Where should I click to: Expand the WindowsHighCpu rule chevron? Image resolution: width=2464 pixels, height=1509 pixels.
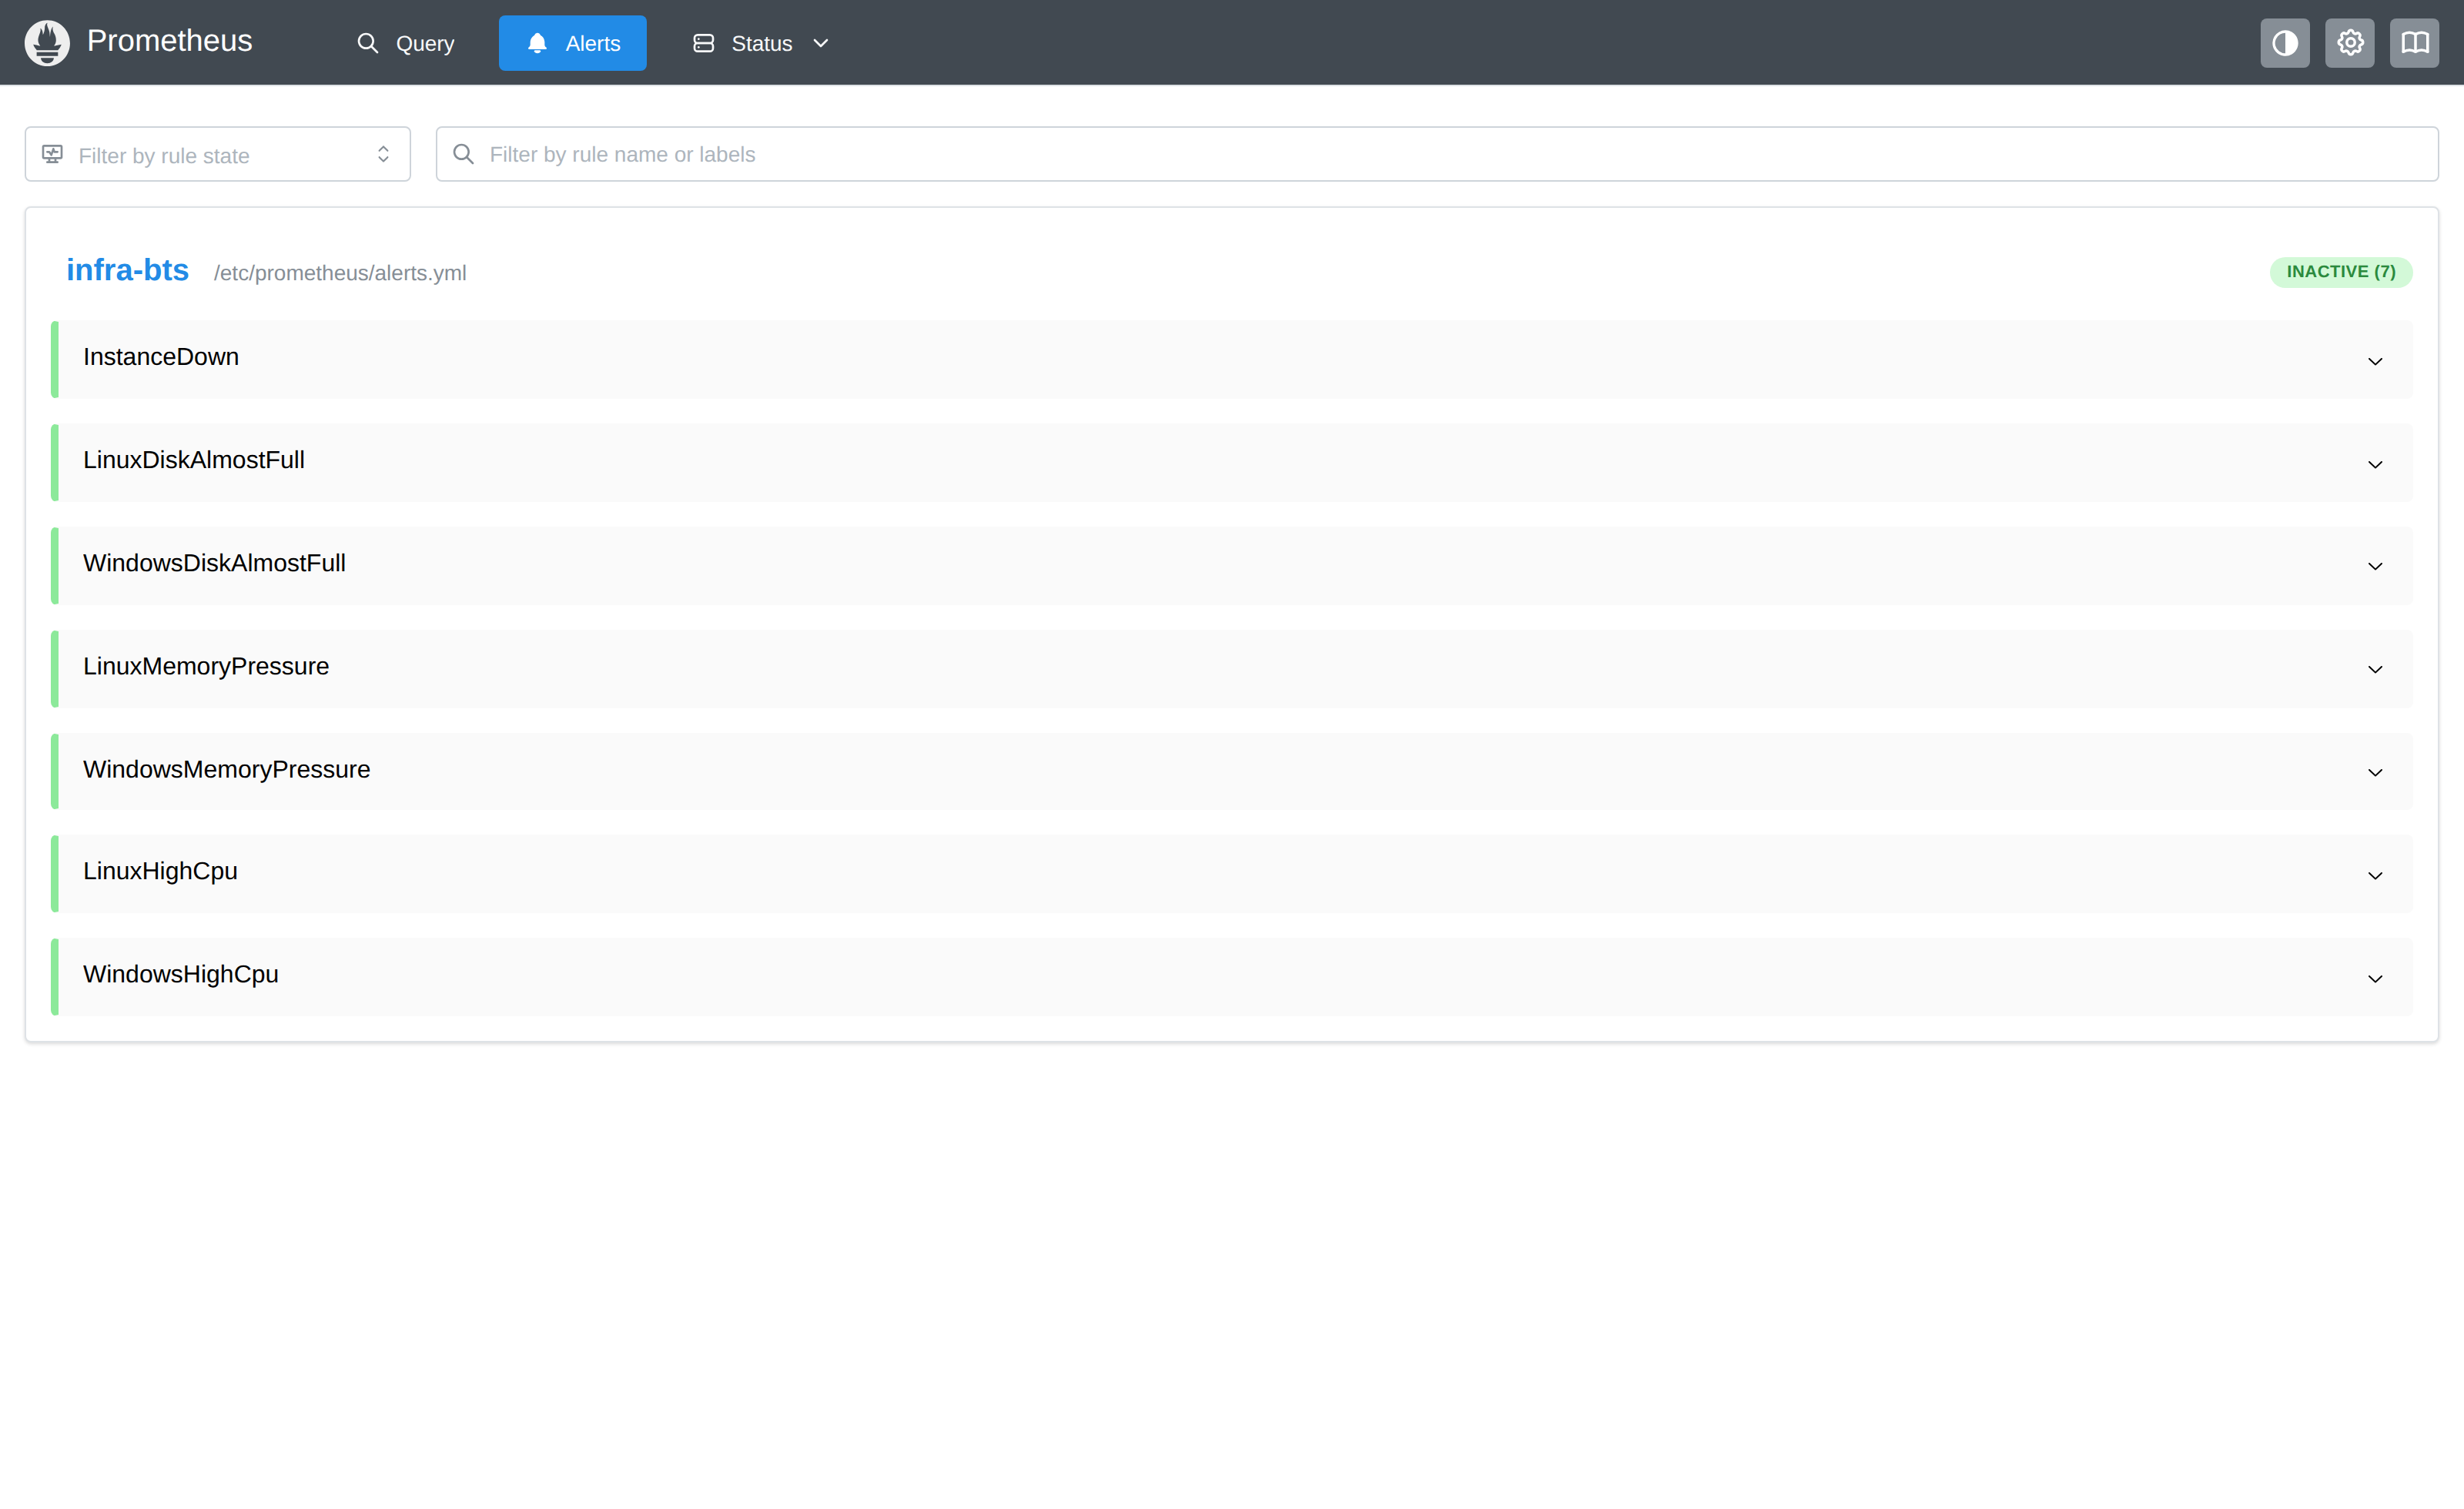pos(2374,978)
